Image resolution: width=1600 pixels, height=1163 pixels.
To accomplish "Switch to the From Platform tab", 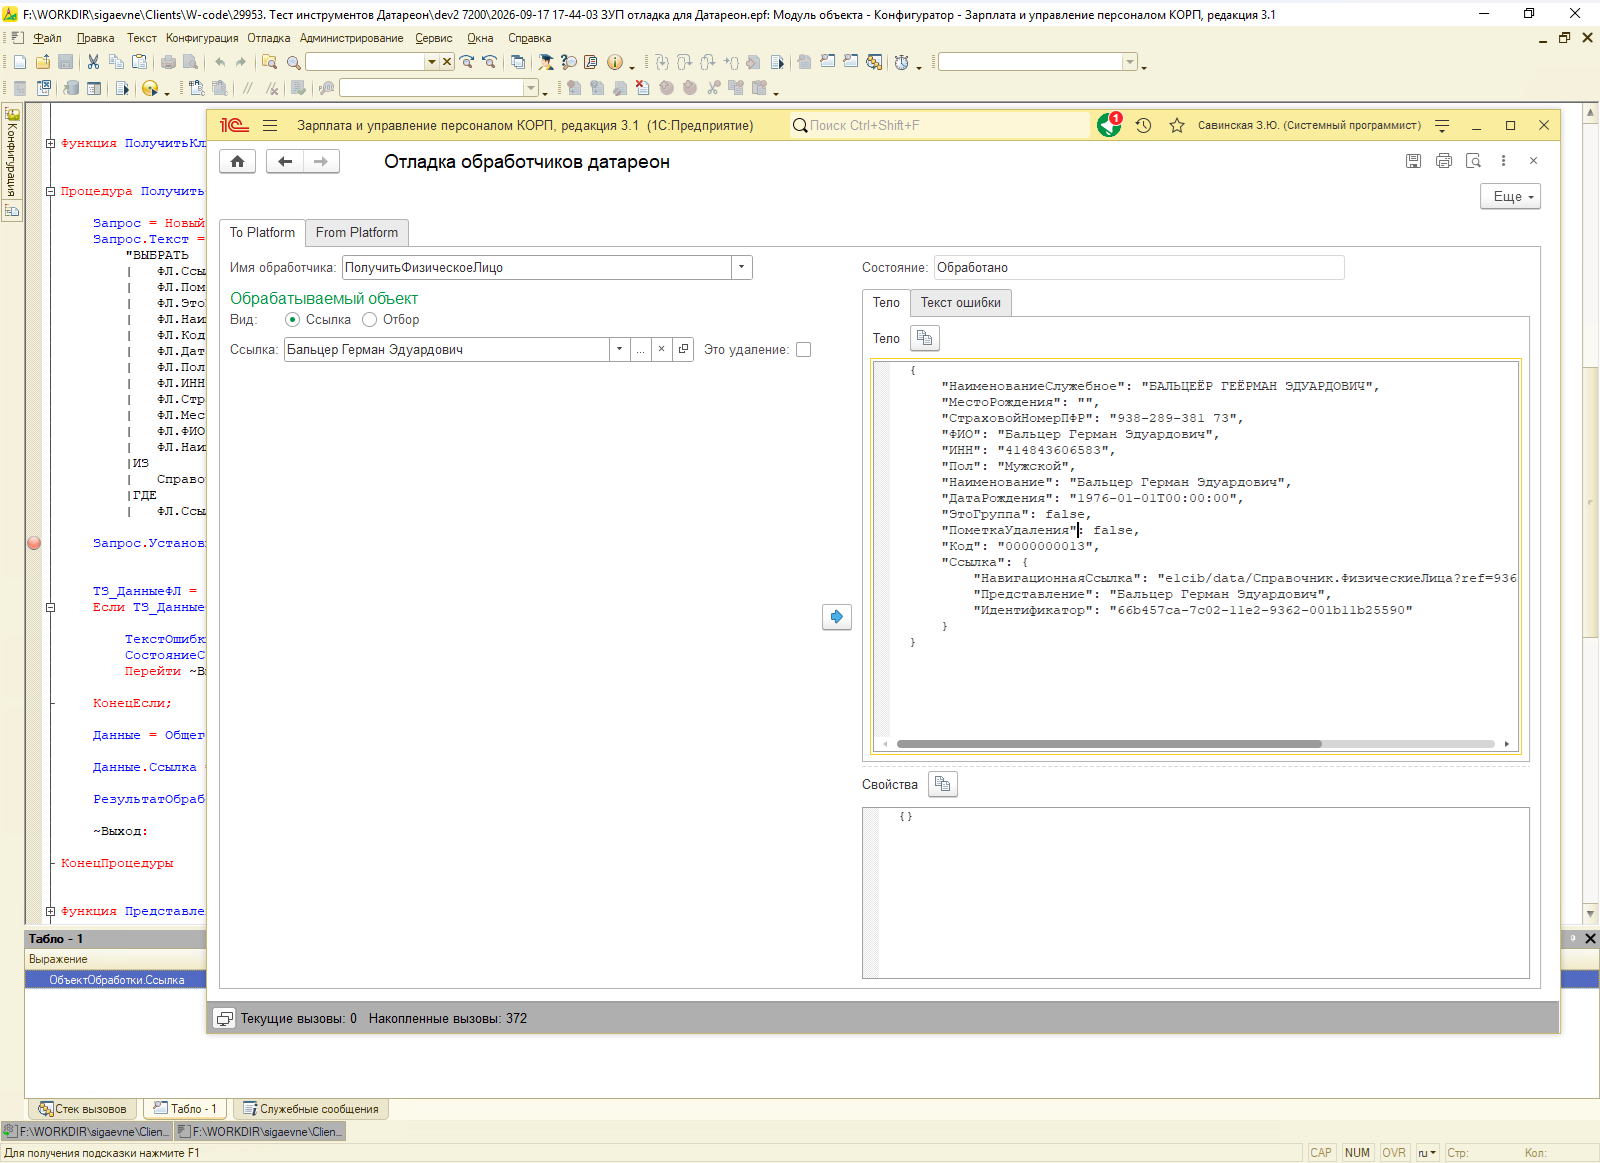I will click(357, 232).
